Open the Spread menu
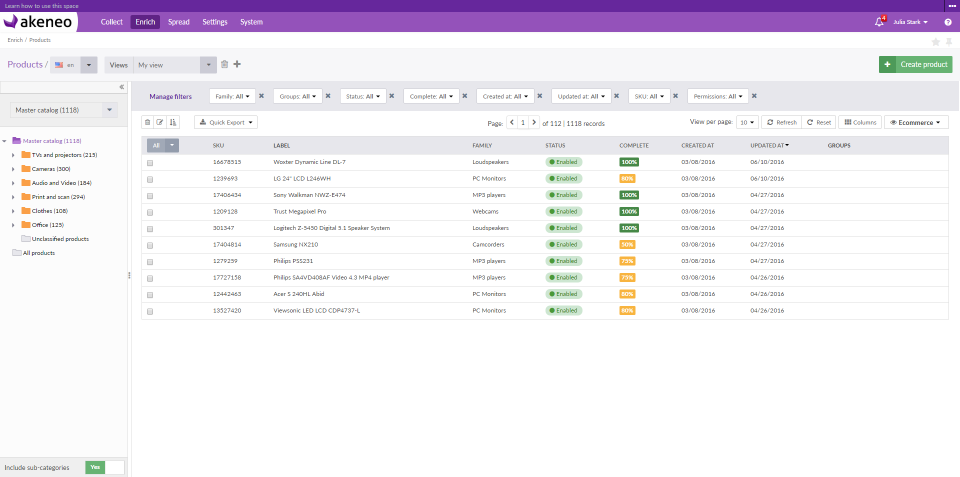Screen dimensions: 960x477 (179, 22)
